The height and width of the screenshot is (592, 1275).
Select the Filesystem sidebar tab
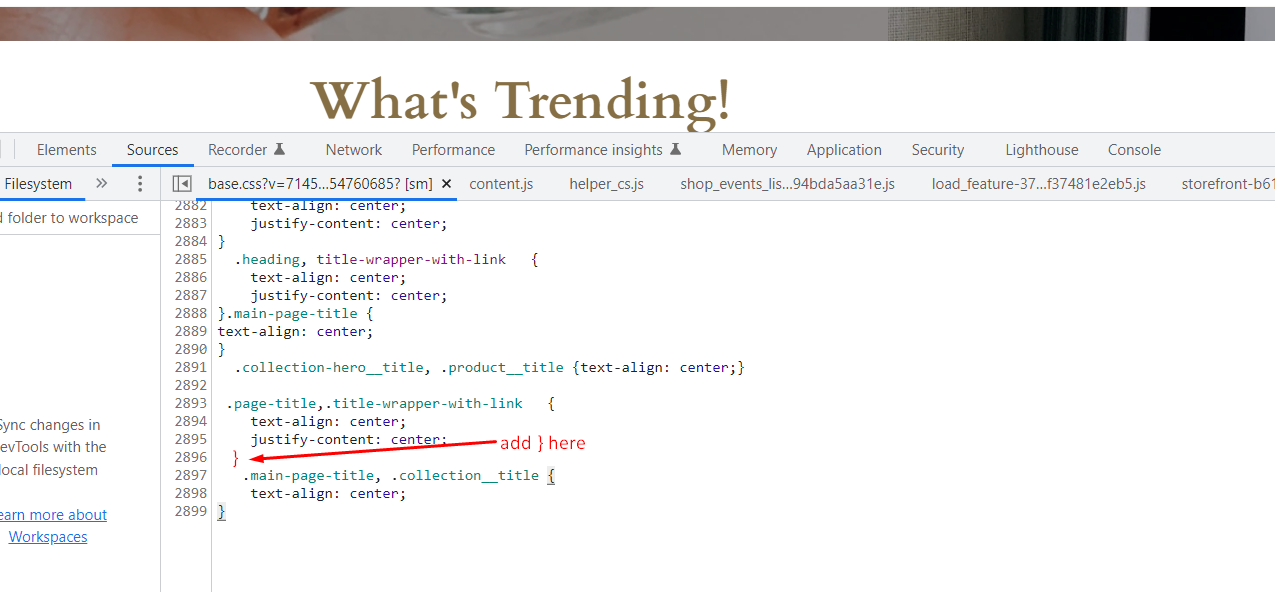(38, 184)
